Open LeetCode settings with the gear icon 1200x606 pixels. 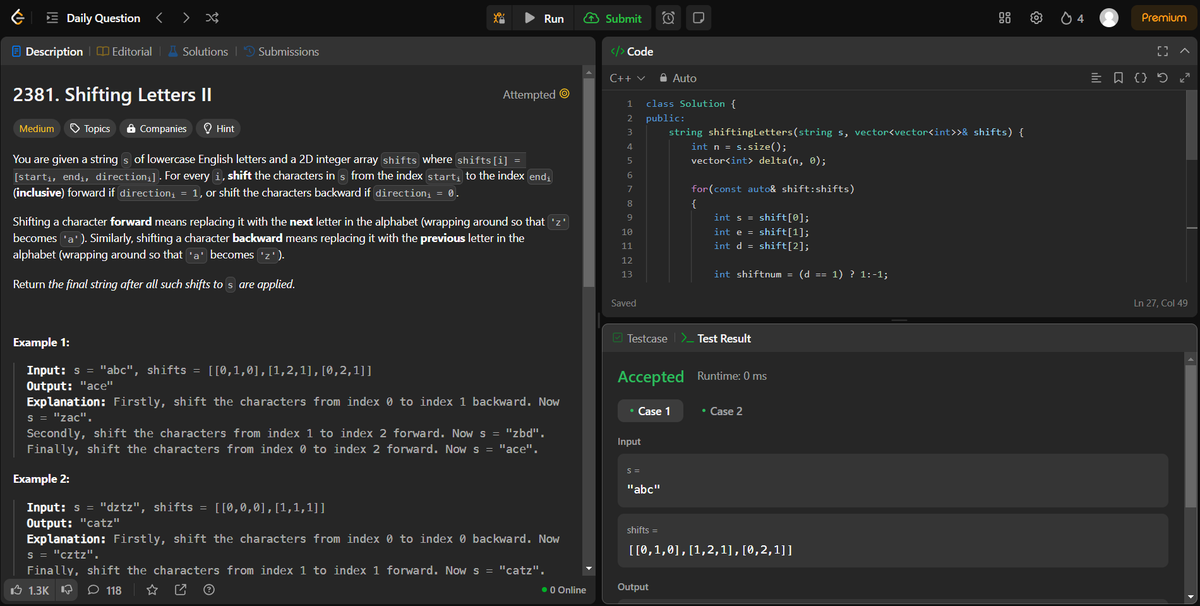(1036, 17)
